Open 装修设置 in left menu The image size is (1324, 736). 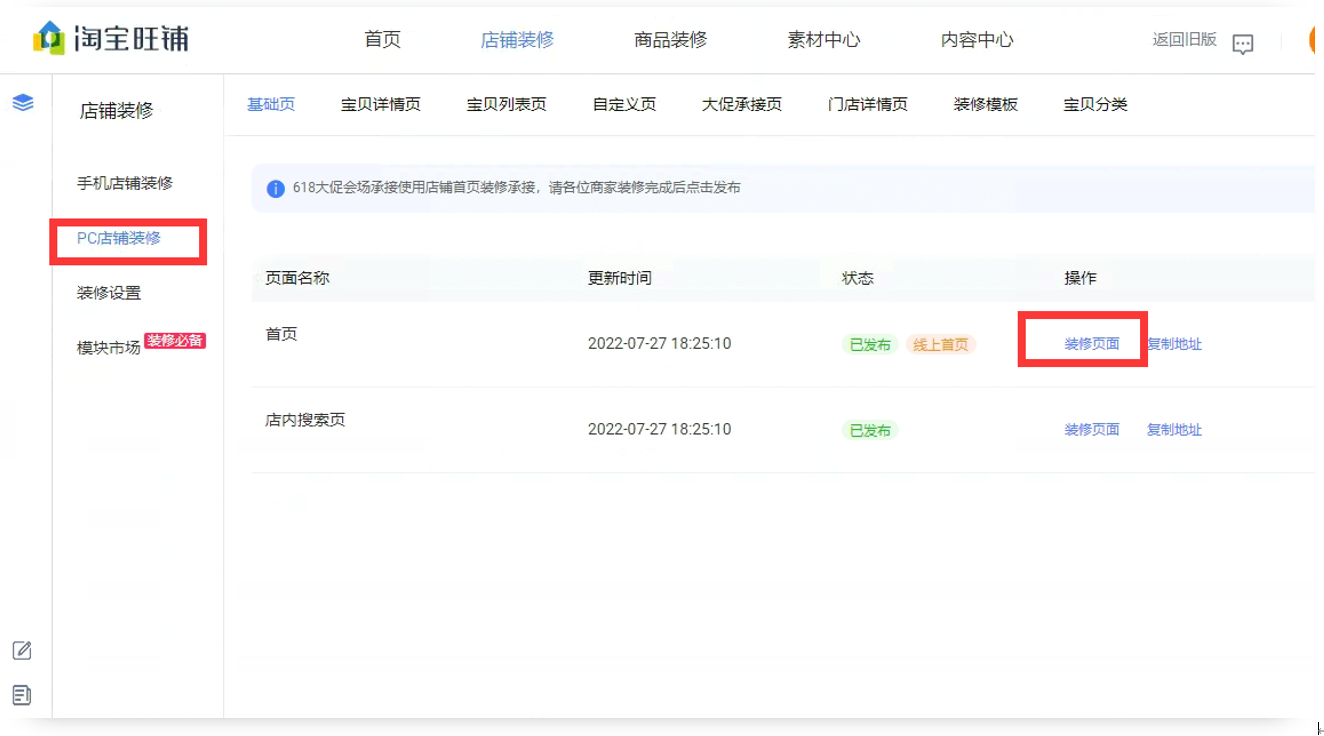point(109,293)
